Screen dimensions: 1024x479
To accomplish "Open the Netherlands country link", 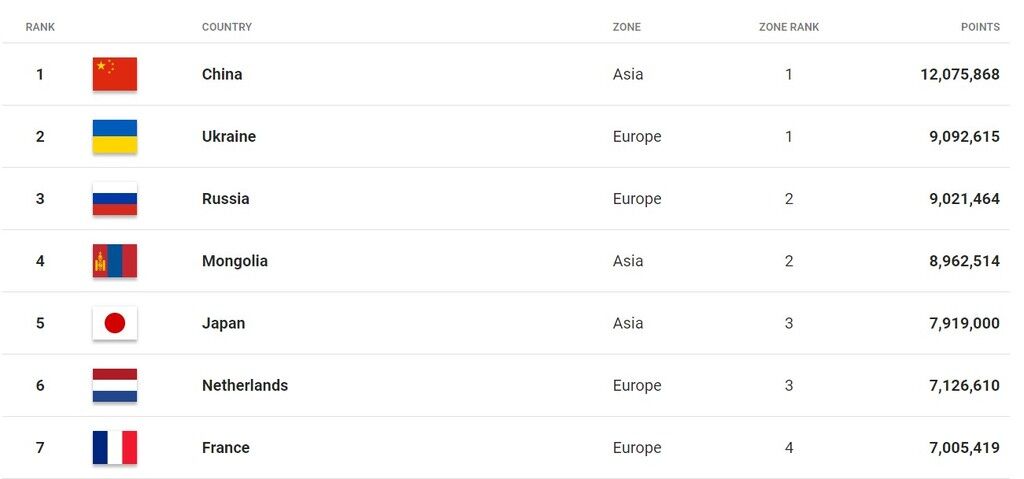I will point(245,385).
